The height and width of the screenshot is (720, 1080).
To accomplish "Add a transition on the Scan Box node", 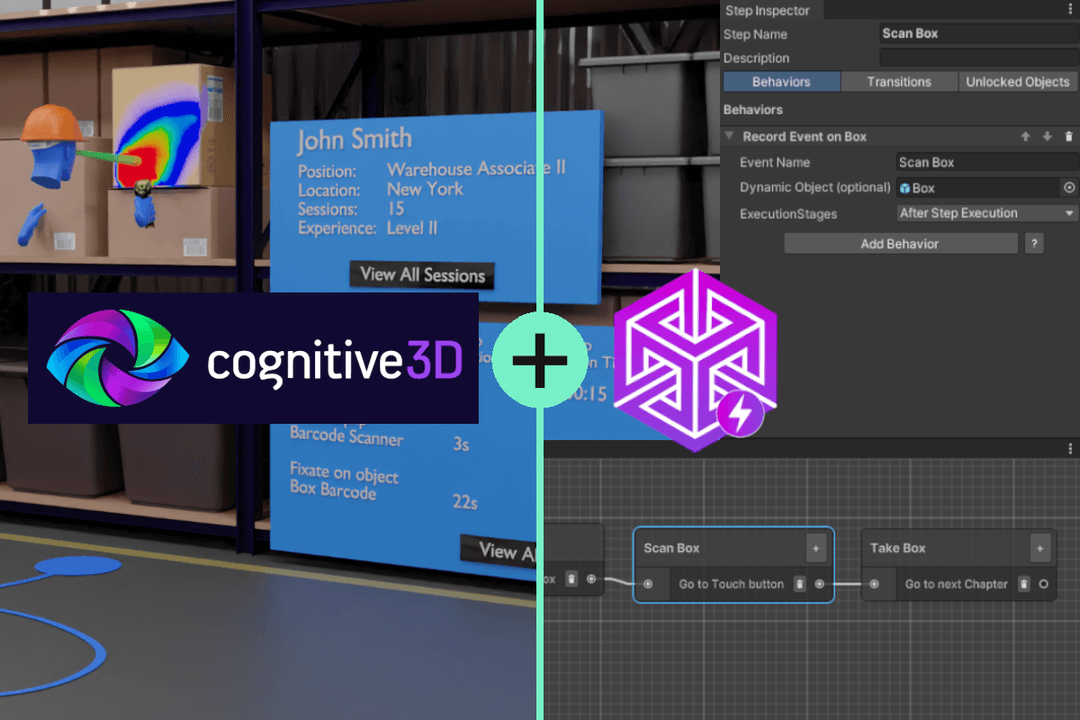I will pyautogui.click(x=816, y=548).
